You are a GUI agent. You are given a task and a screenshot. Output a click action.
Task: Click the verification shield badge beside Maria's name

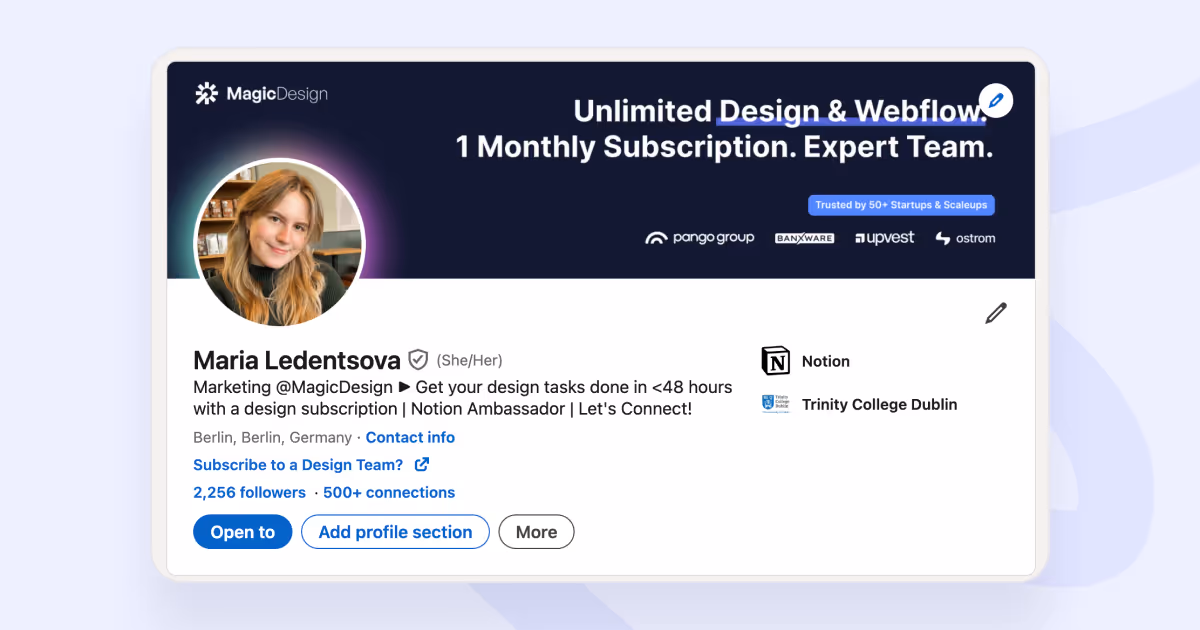coord(418,360)
